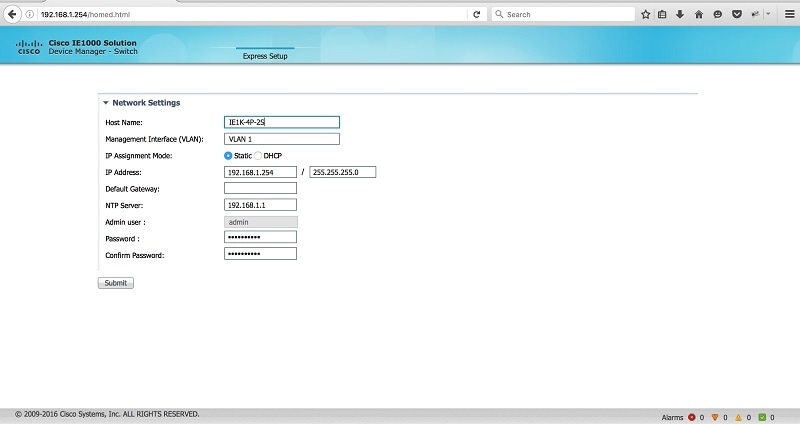View red critical alarms icon
The width and height of the screenshot is (800, 424).
click(692, 417)
